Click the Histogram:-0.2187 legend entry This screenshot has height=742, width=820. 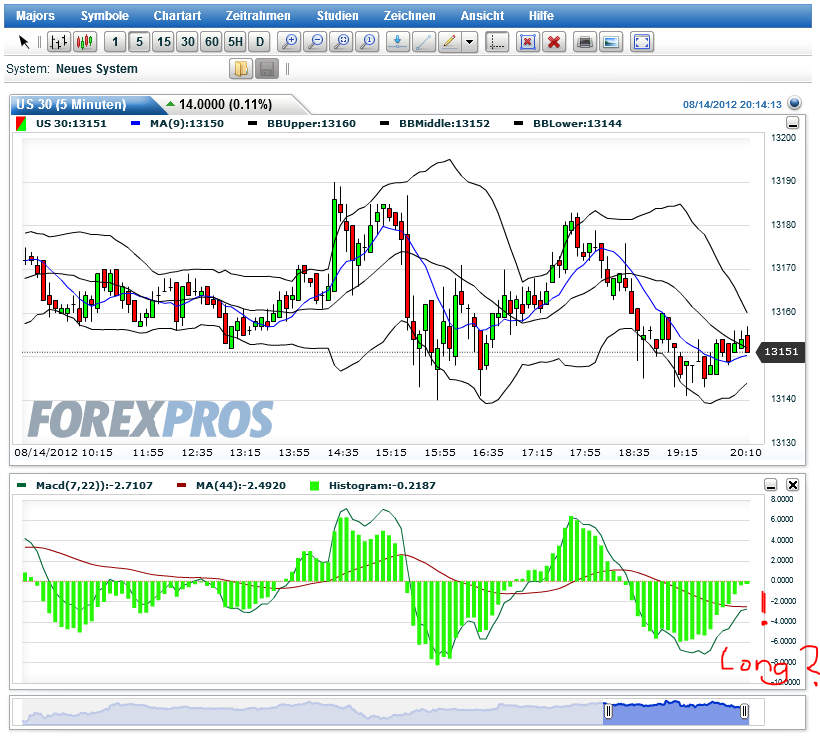point(373,486)
